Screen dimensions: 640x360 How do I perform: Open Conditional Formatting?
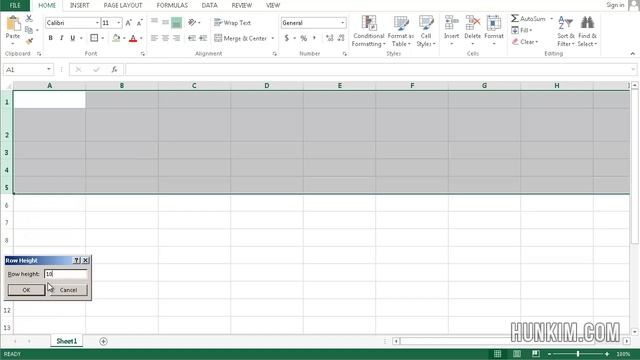(369, 32)
